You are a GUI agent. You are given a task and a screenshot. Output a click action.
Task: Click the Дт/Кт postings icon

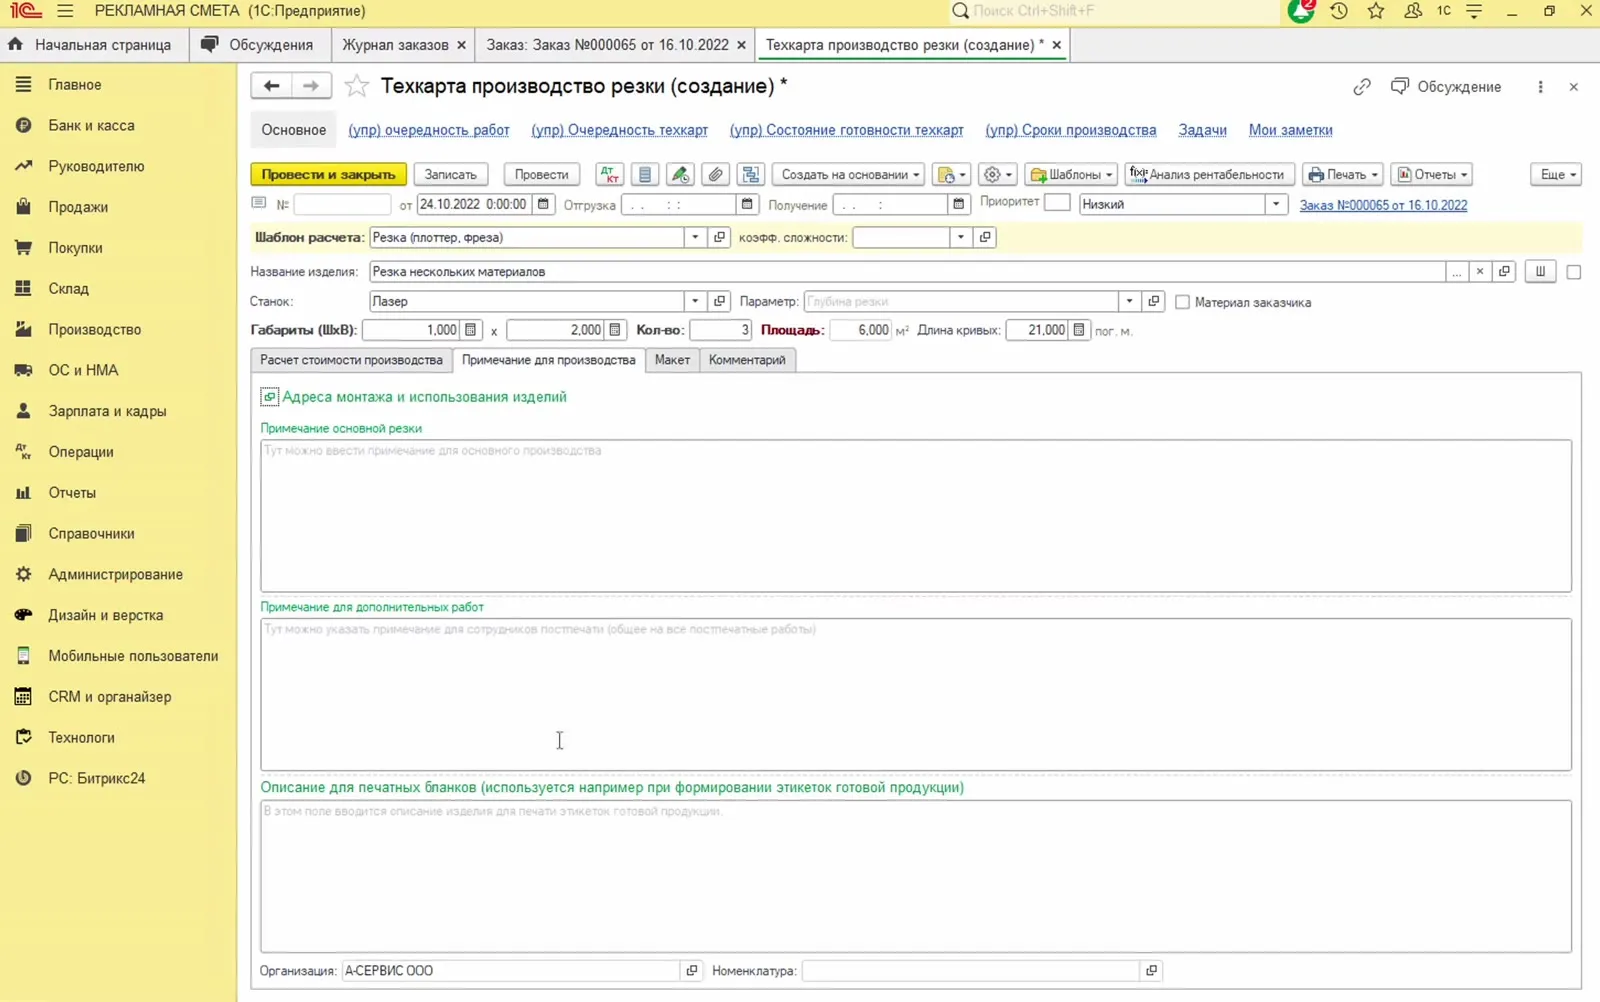click(609, 174)
